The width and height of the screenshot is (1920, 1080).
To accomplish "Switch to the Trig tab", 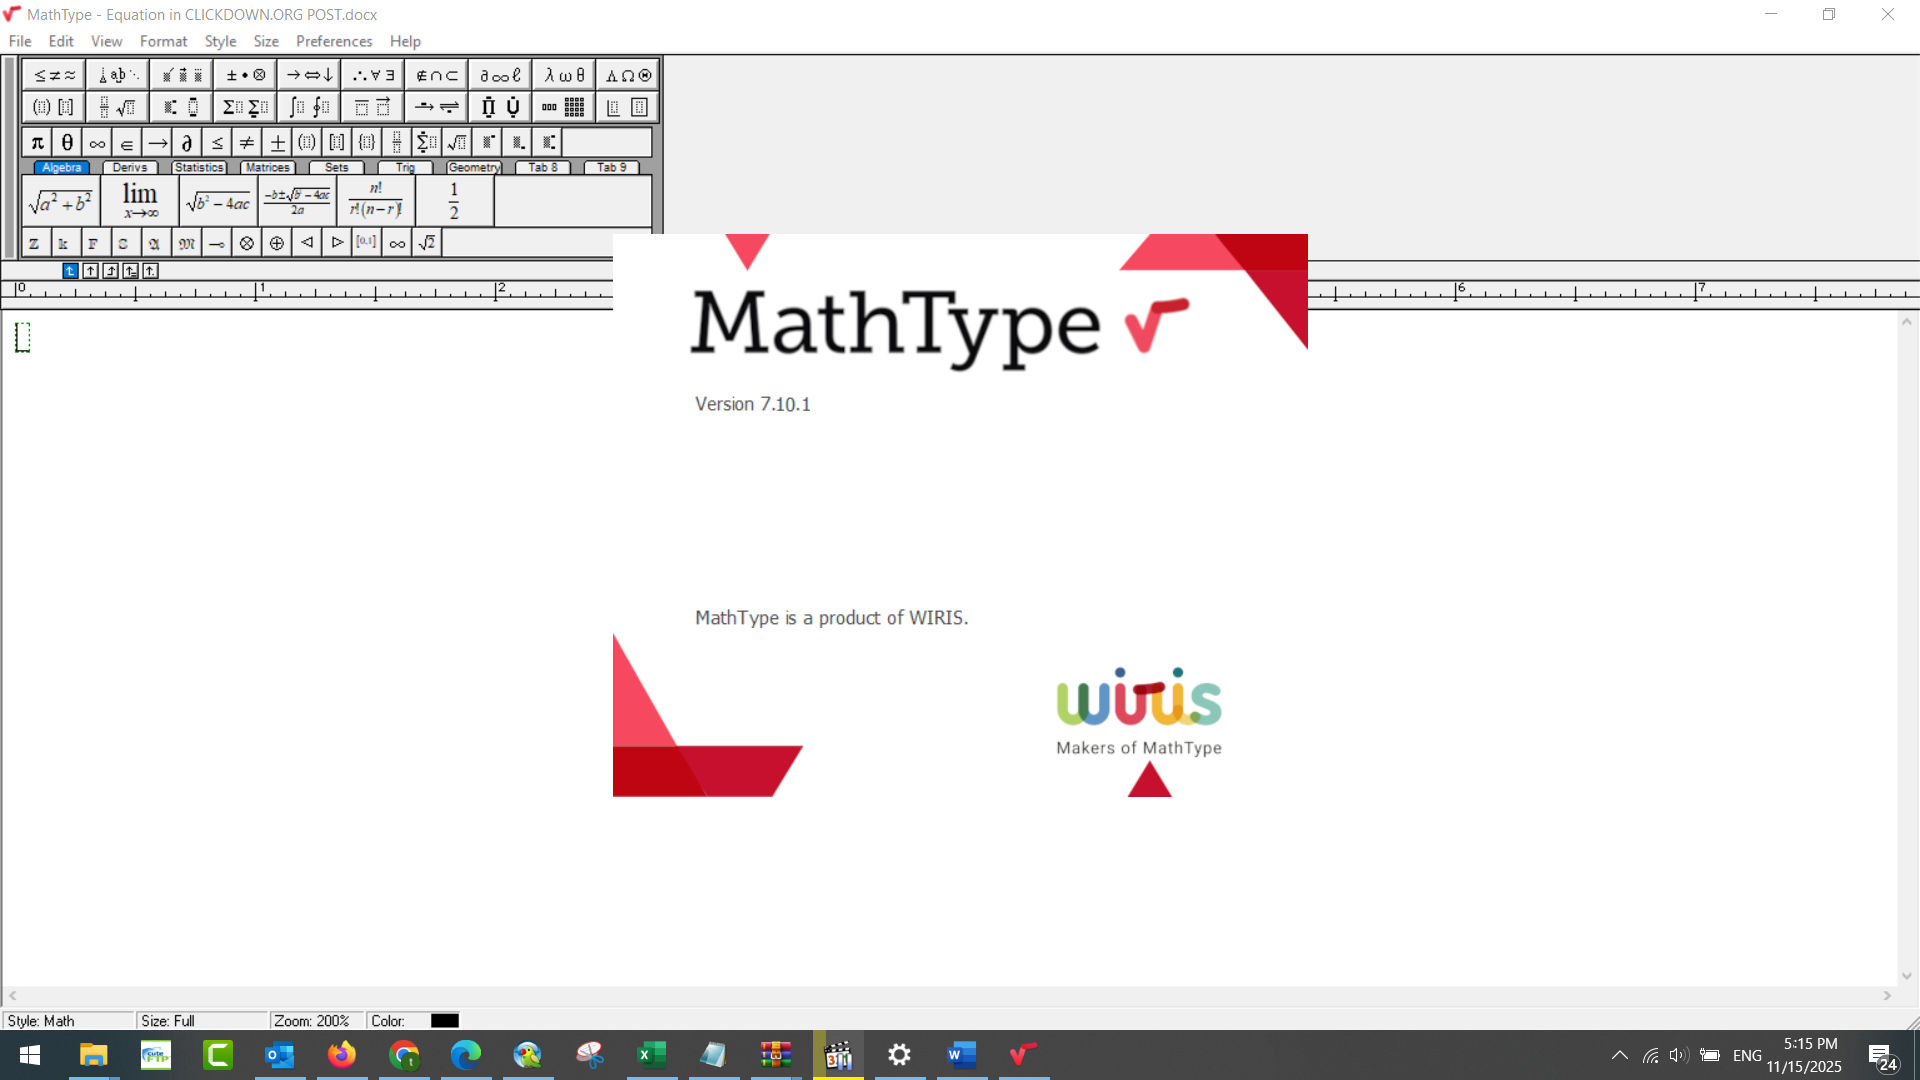I will coord(403,167).
